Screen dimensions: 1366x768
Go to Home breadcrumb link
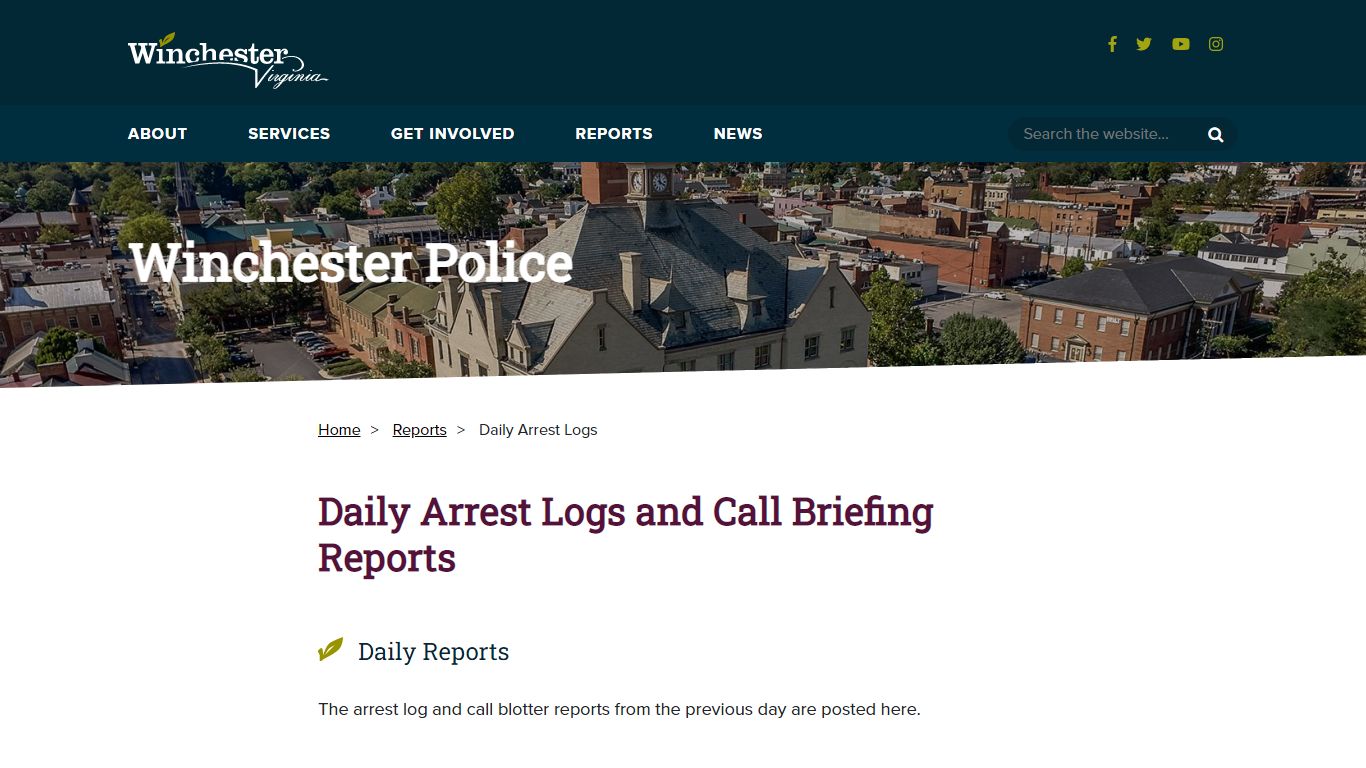[339, 430]
